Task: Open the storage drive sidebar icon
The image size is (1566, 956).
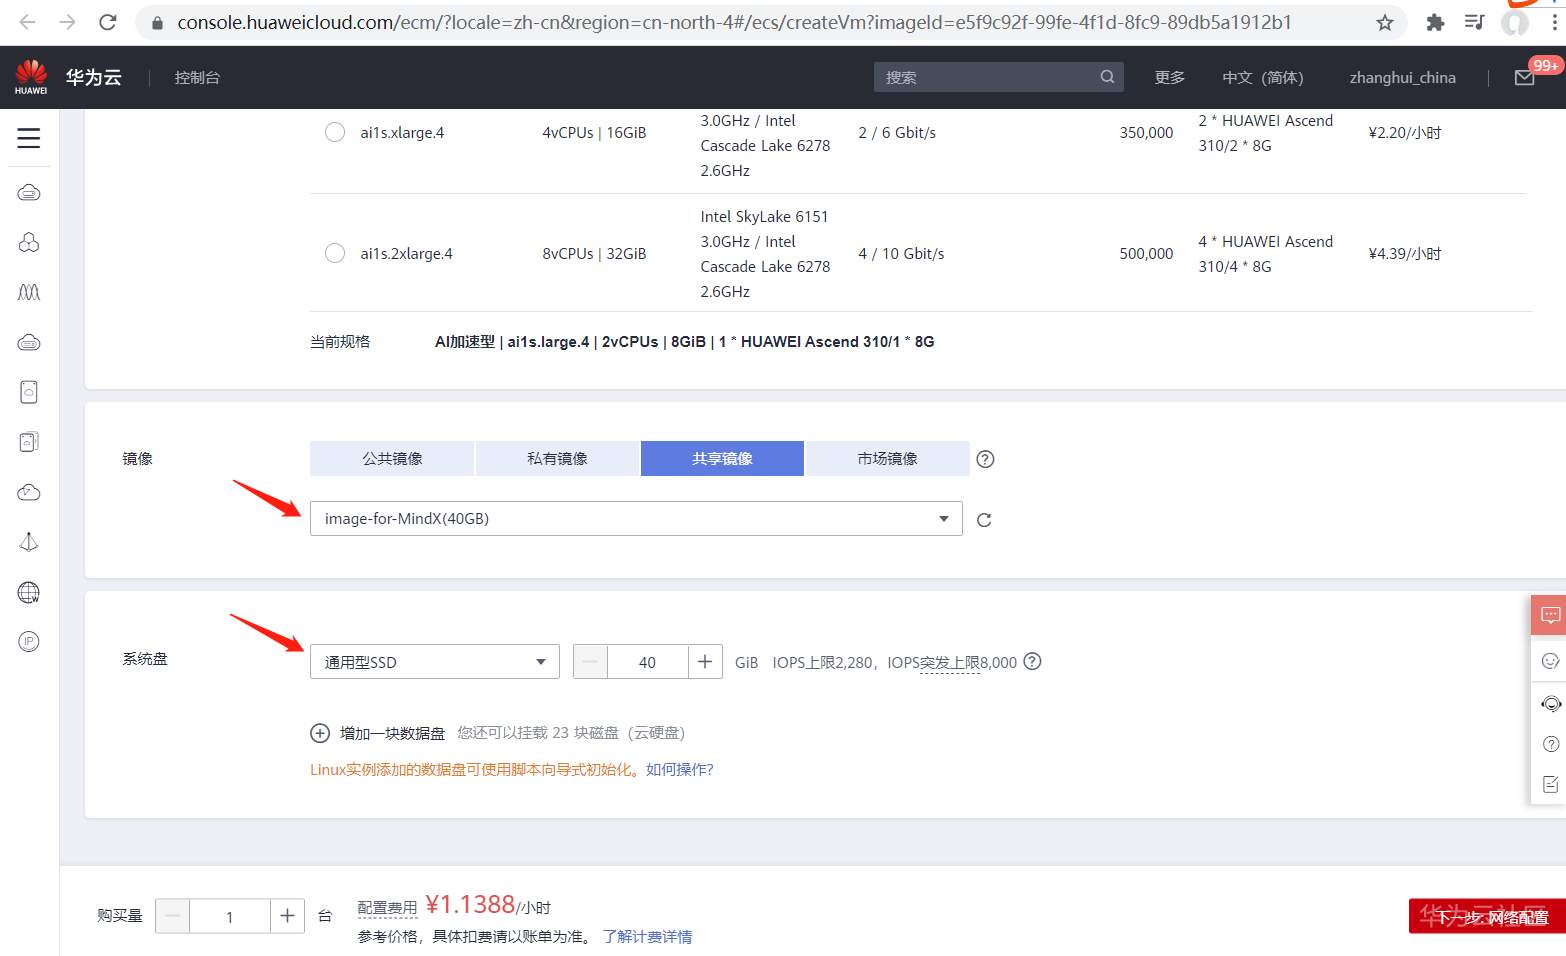Action: tap(29, 392)
